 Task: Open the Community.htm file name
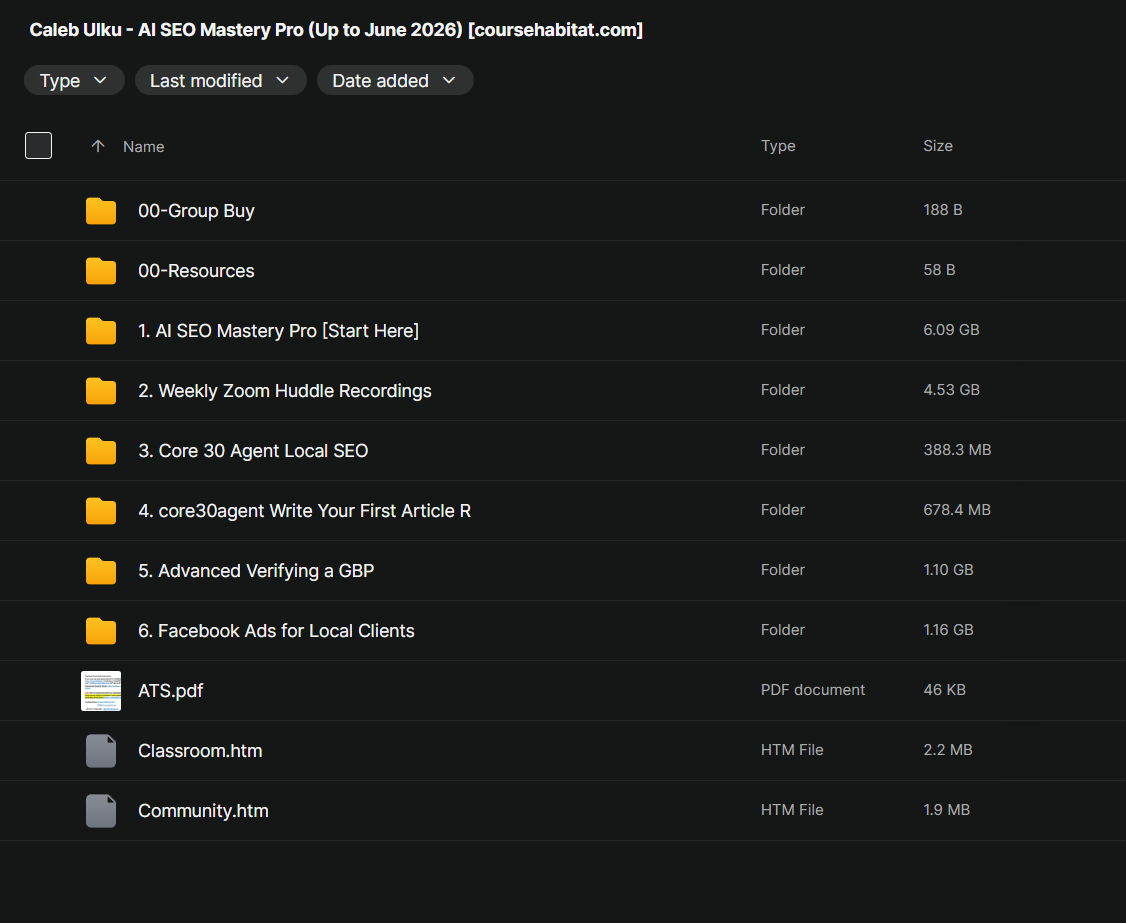pos(203,811)
